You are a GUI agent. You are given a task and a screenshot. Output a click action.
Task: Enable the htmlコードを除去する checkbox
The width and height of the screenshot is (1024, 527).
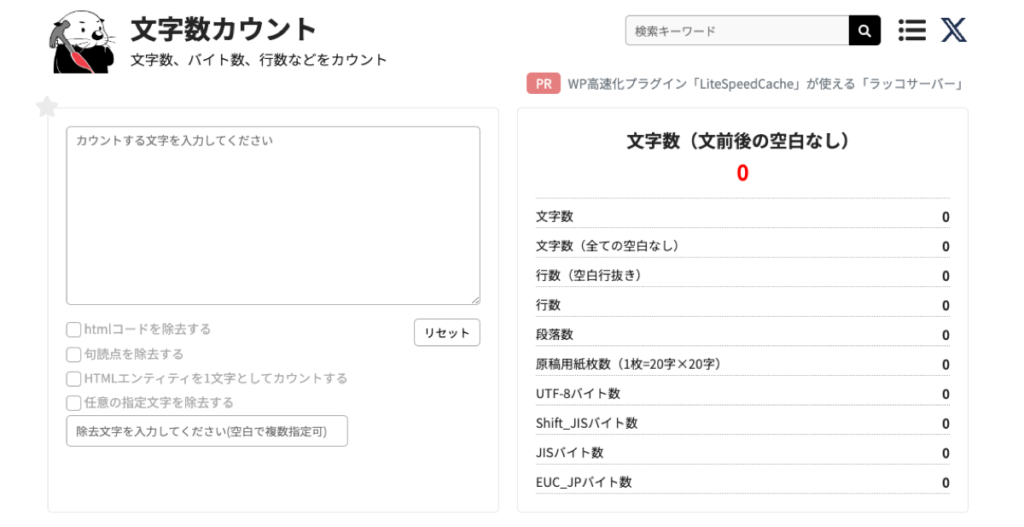tap(74, 329)
